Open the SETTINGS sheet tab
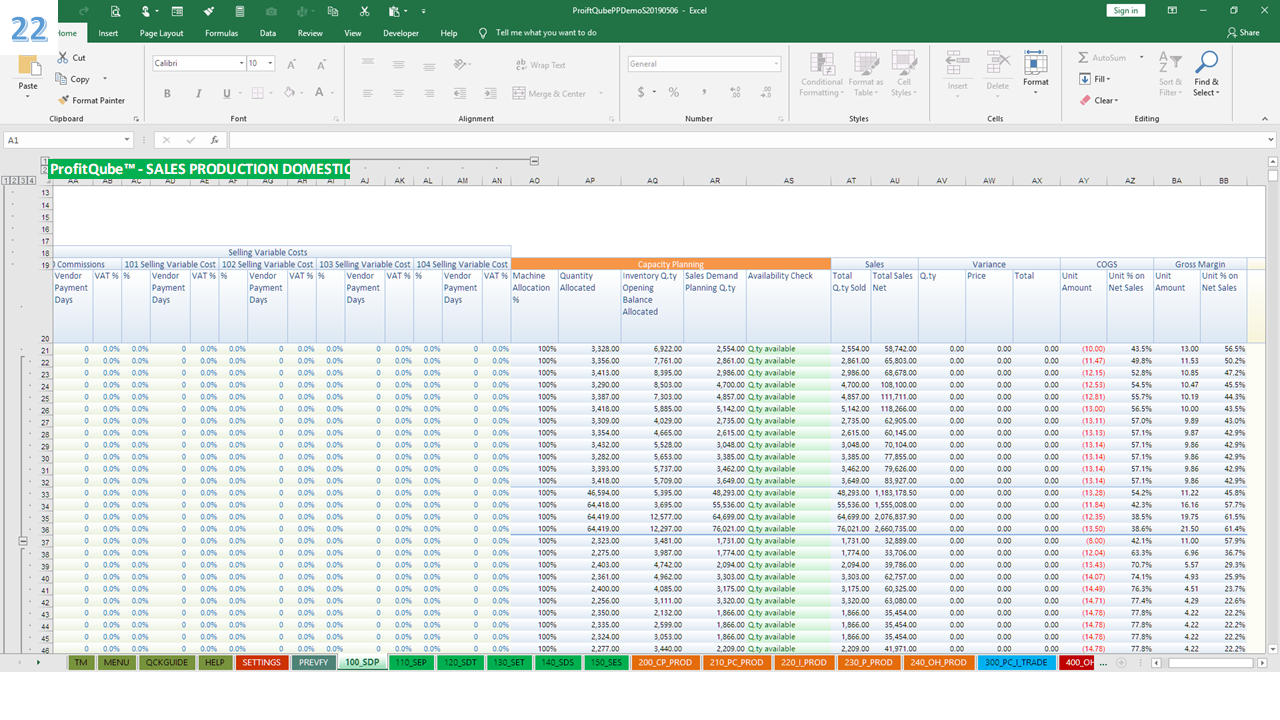Image resolution: width=1280 pixels, height=720 pixels. [x=262, y=662]
